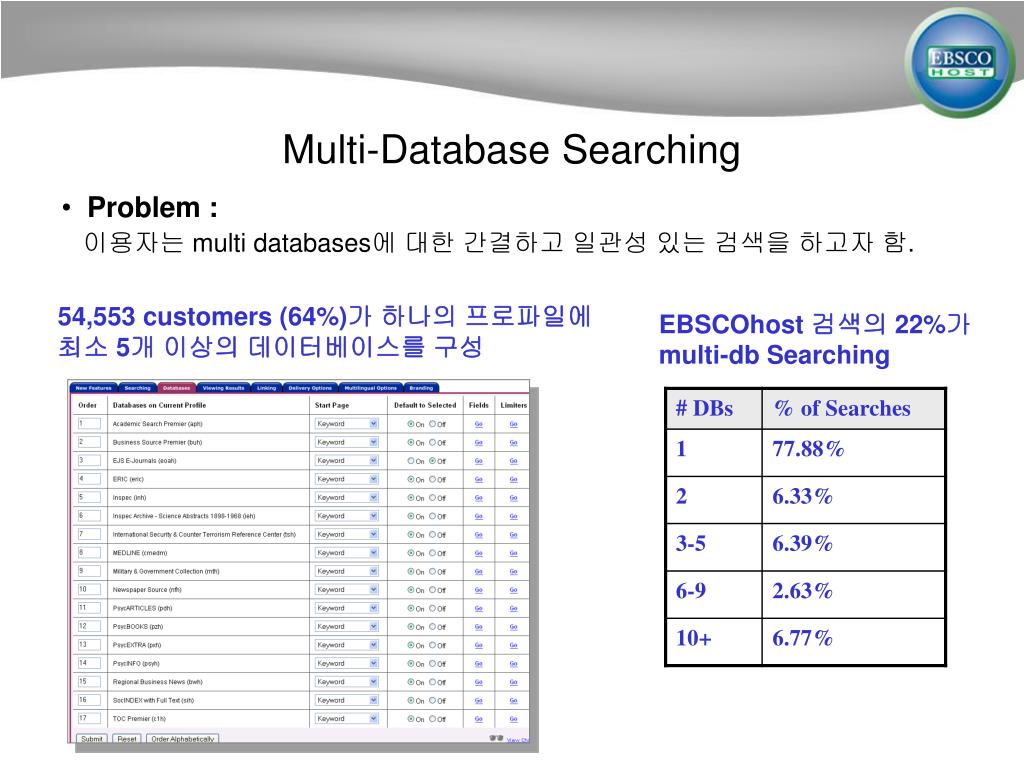This screenshot has width=1024, height=768.
Task: Click the Reset button
Action: 127,739
